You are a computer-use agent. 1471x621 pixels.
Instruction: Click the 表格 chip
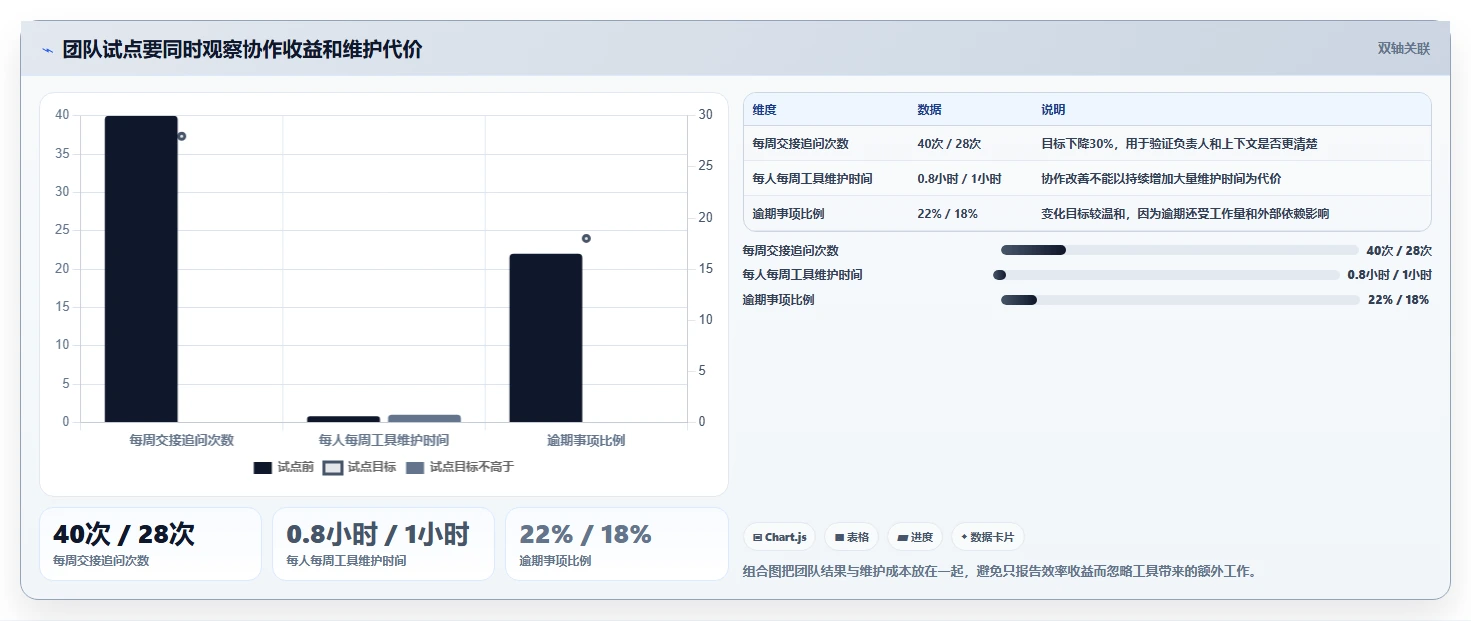coord(852,537)
